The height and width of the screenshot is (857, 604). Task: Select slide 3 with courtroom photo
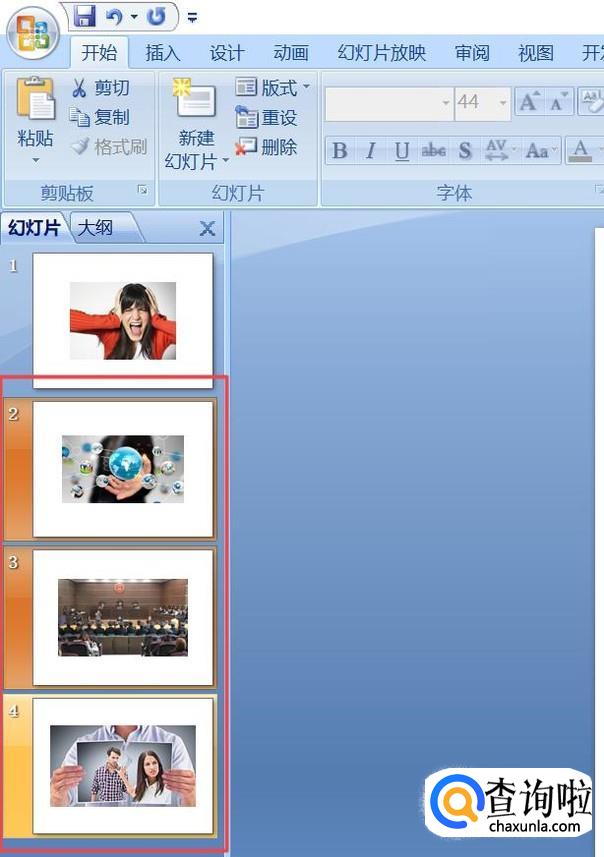pos(123,618)
